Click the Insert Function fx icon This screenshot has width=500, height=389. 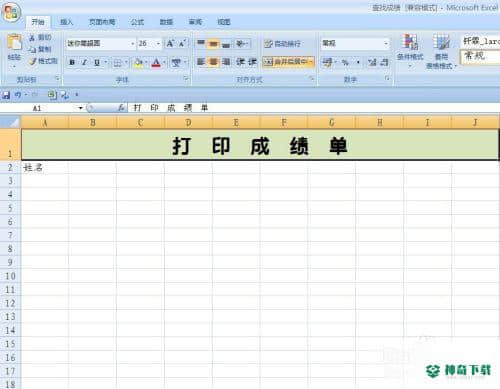tap(121, 108)
